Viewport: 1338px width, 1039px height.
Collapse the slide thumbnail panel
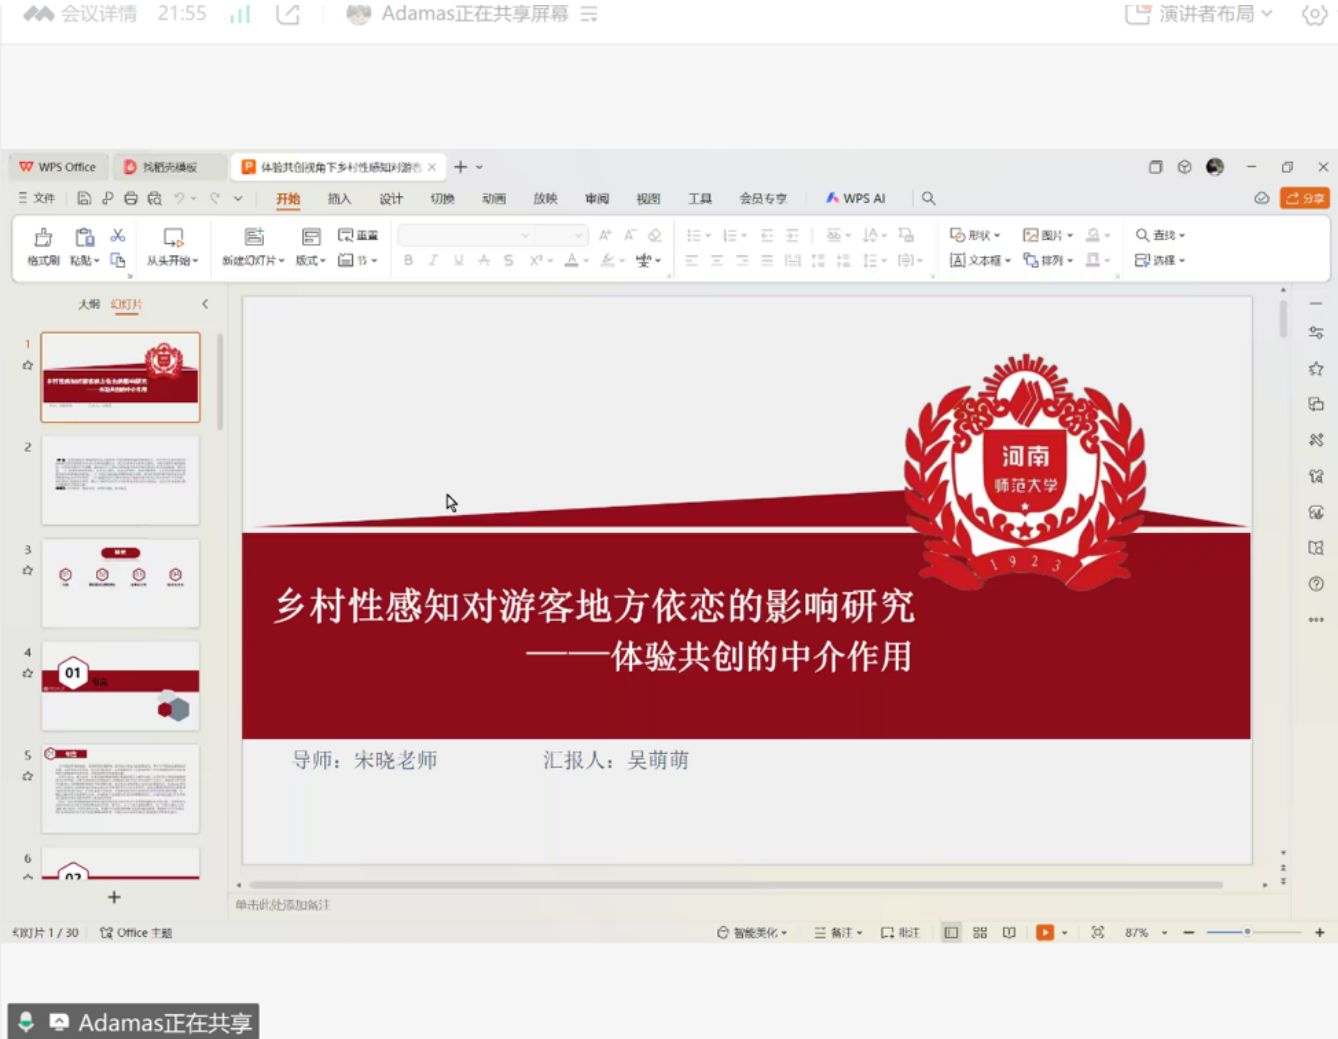(x=205, y=304)
